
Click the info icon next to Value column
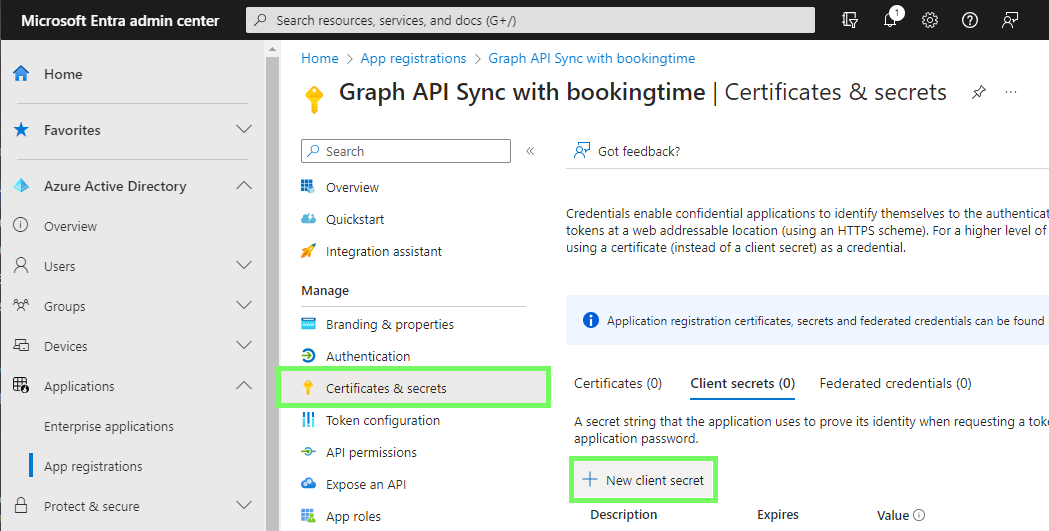click(x=919, y=515)
